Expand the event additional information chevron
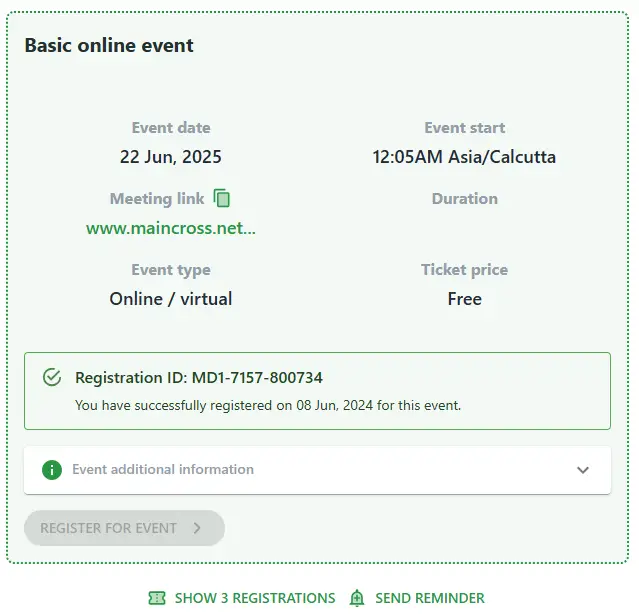Screen dimensions: 639x614 [583, 470]
